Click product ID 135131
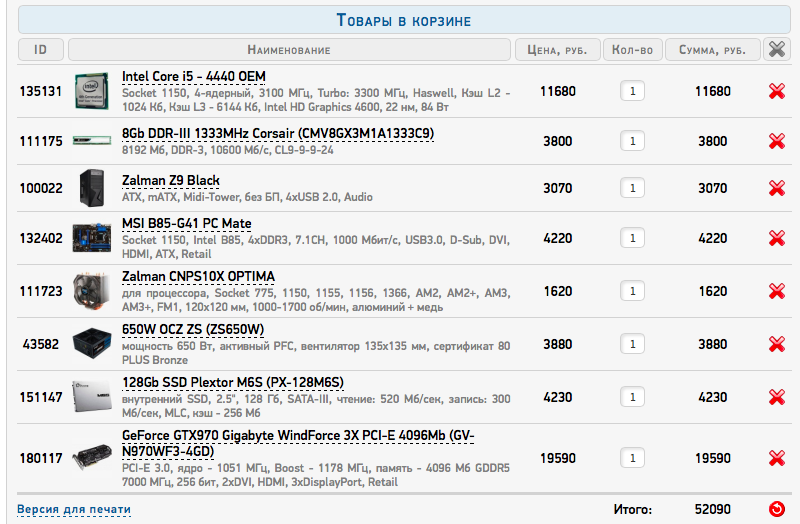Image resolution: width=800 pixels, height=524 pixels. (x=41, y=91)
